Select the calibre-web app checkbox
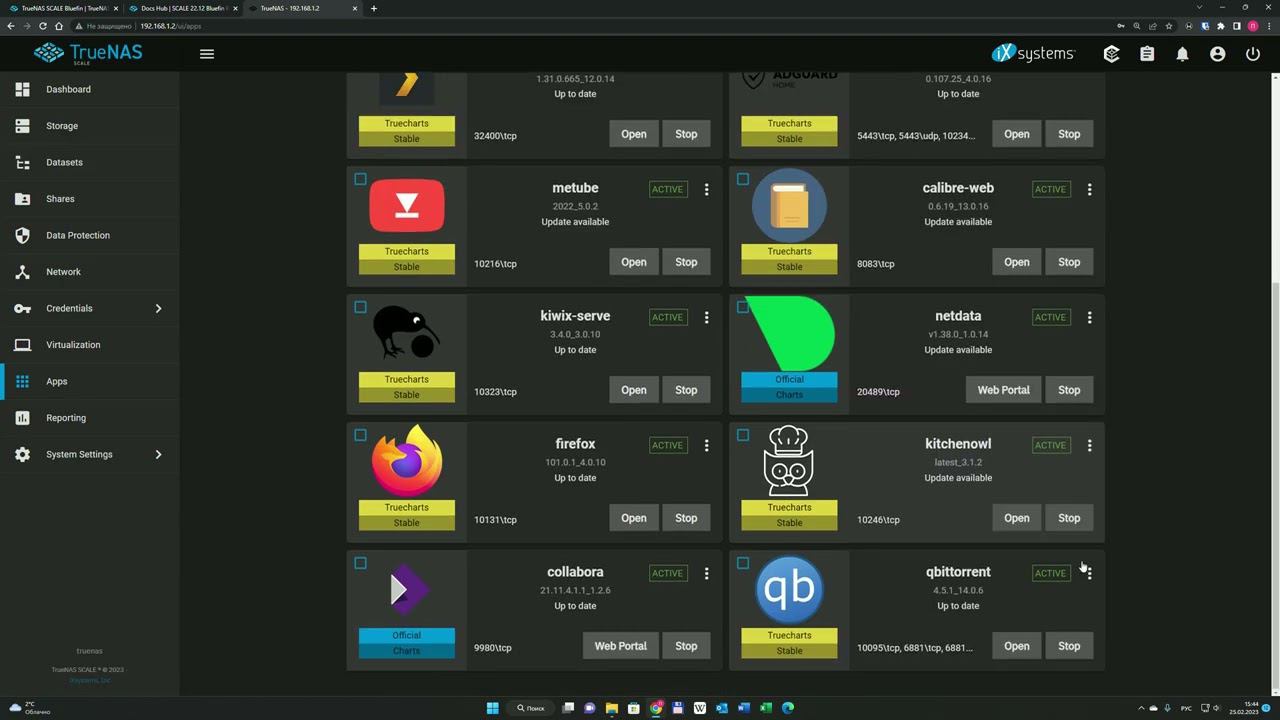 pos(743,179)
